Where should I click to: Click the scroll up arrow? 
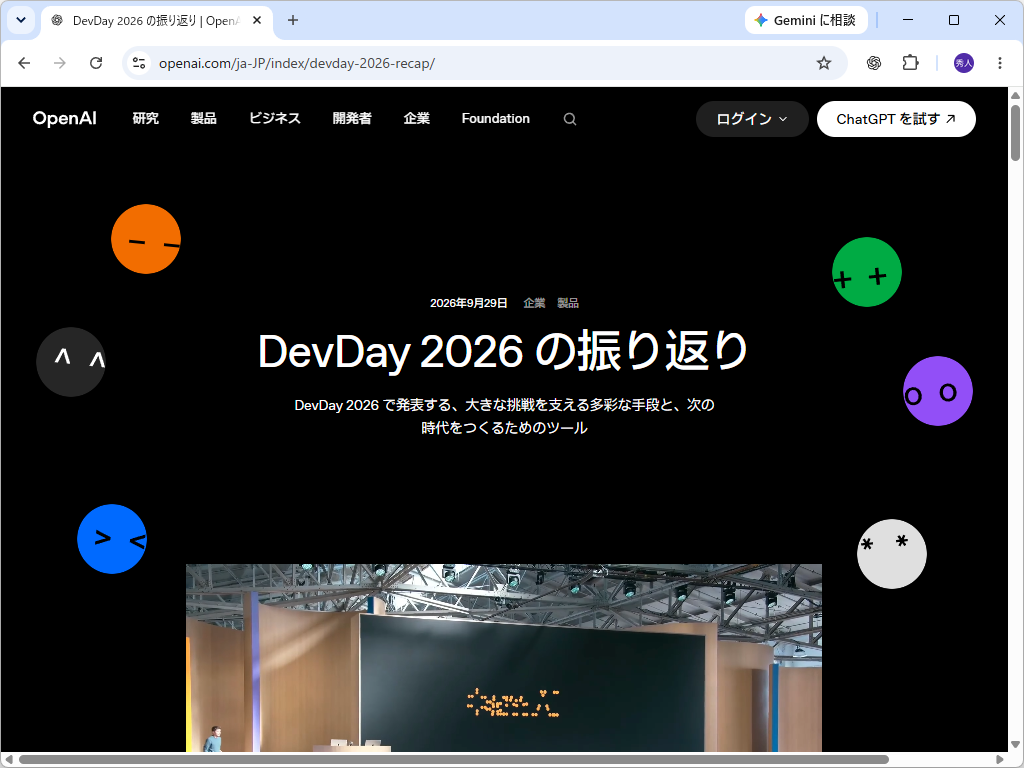(1016, 95)
